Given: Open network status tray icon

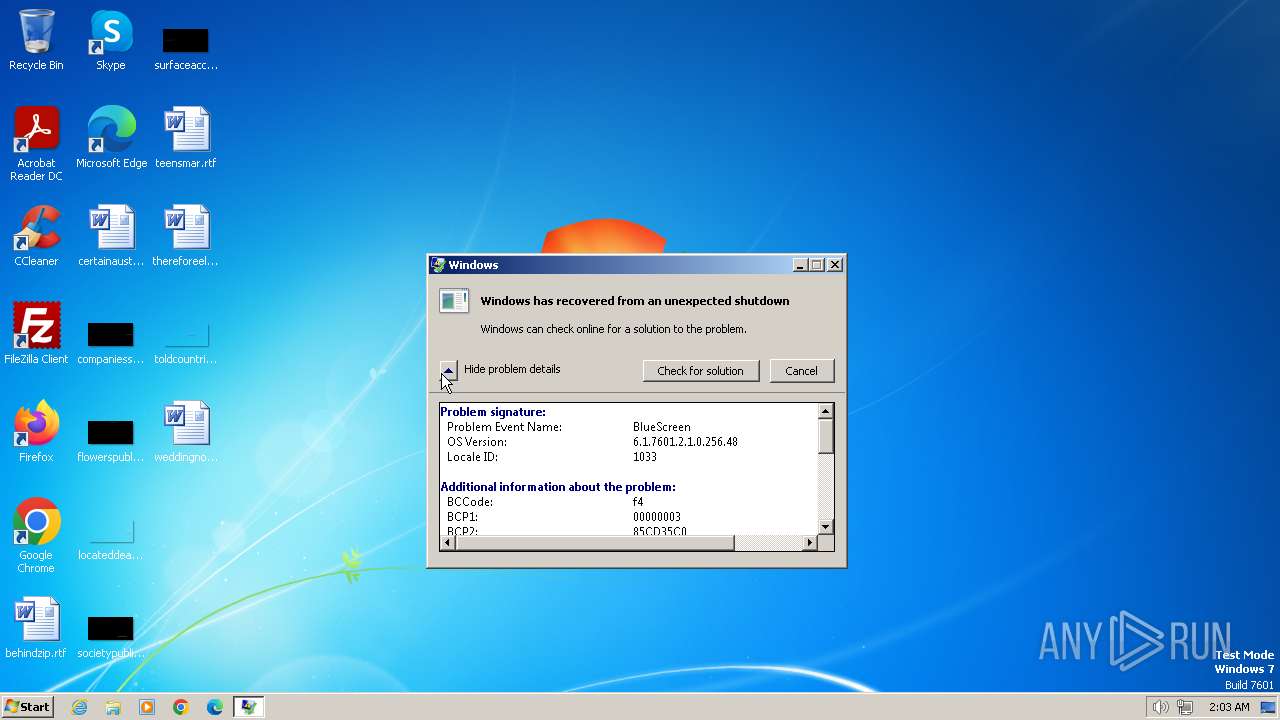Looking at the screenshot, I should [x=1185, y=707].
